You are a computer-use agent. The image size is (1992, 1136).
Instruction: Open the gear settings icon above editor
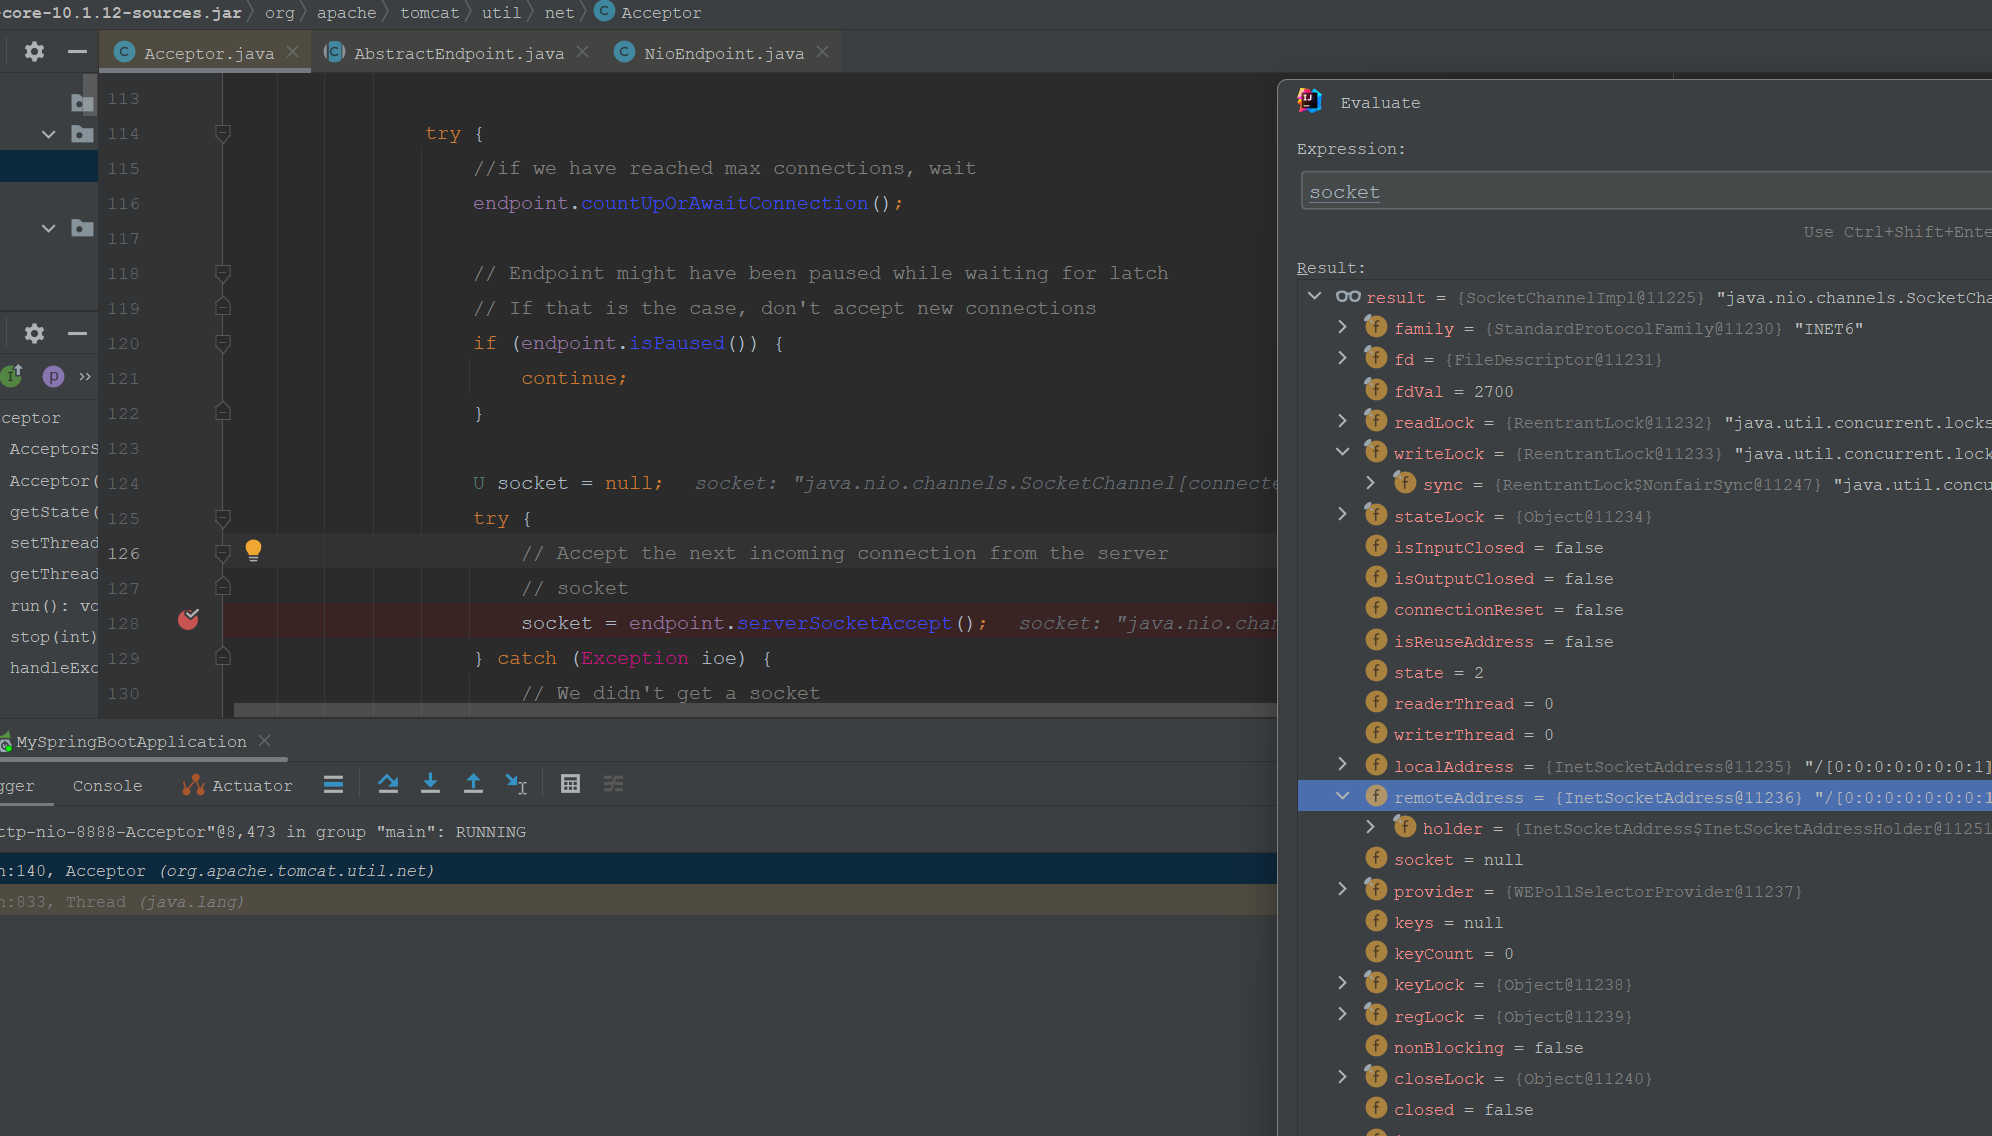pos(34,52)
